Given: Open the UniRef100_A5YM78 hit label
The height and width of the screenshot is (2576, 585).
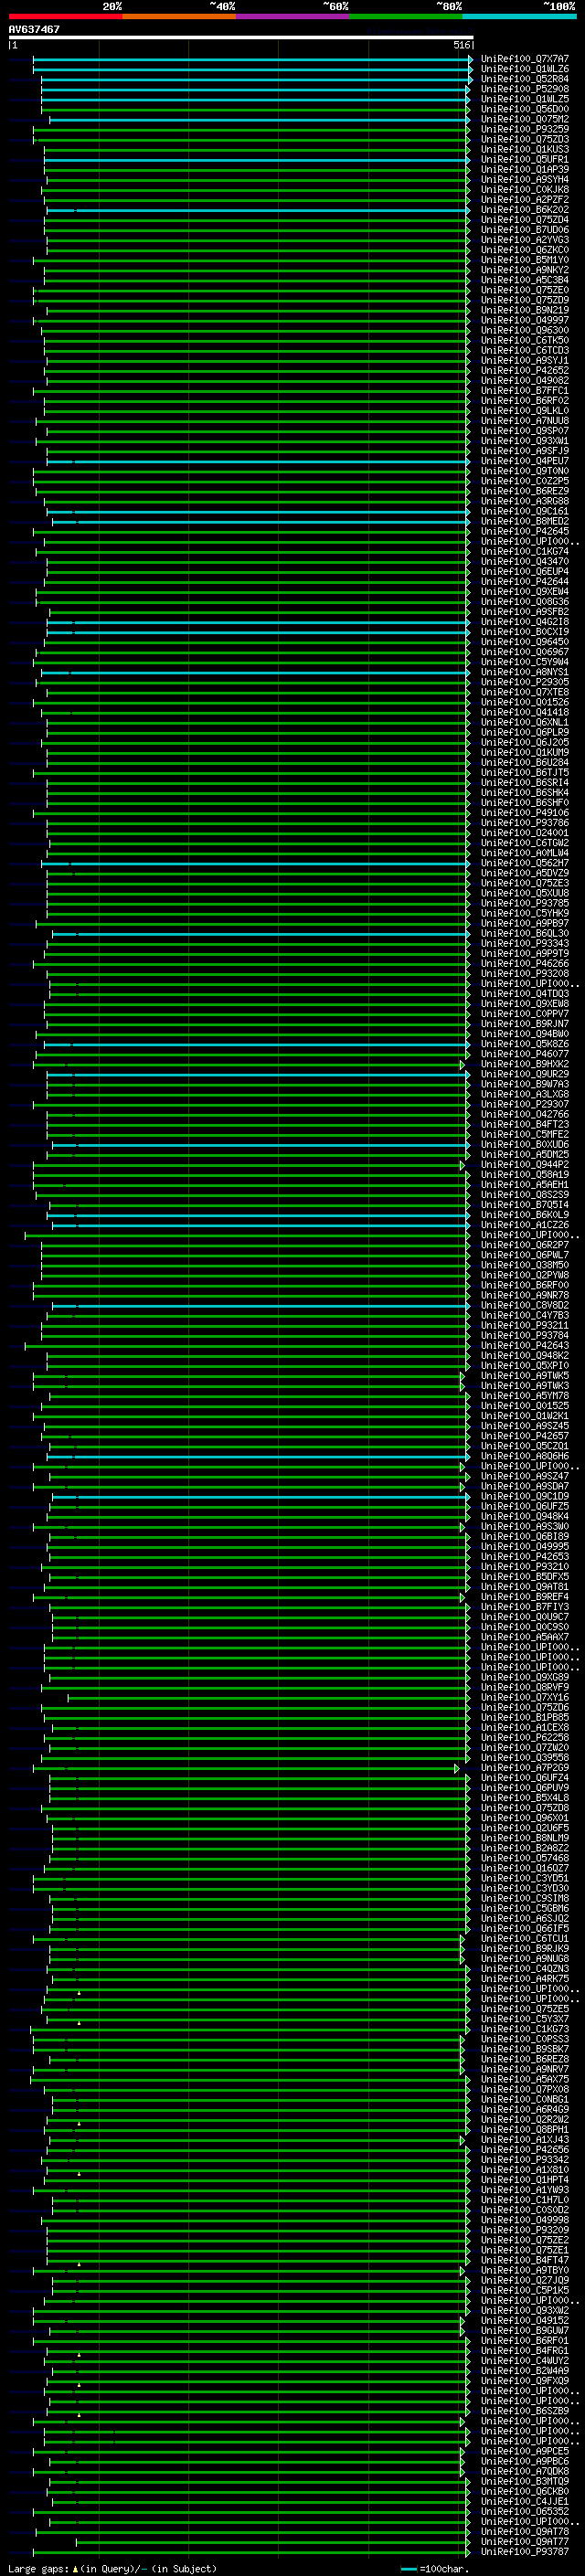Looking at the screenshot, I should [525, 1395].
